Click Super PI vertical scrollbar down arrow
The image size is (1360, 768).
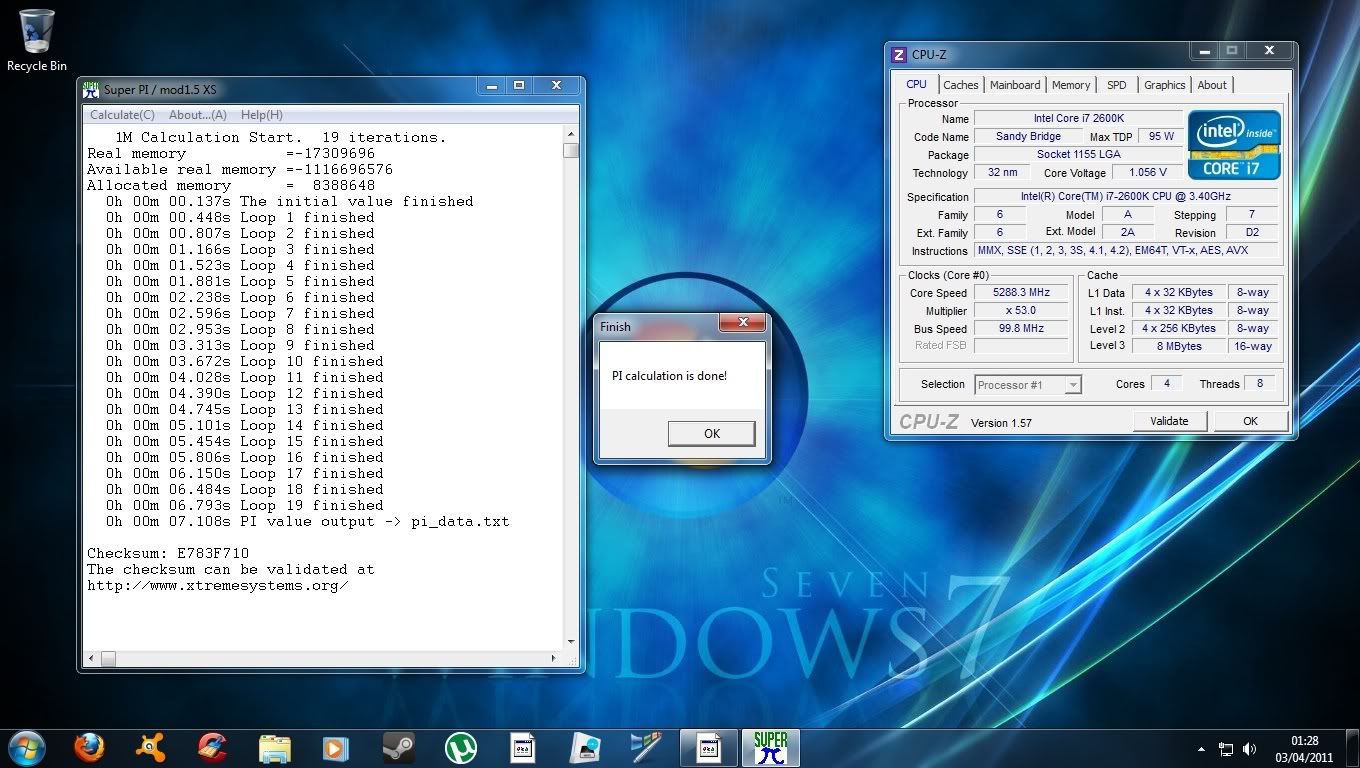pyautogui.click(x=571, y=642)
